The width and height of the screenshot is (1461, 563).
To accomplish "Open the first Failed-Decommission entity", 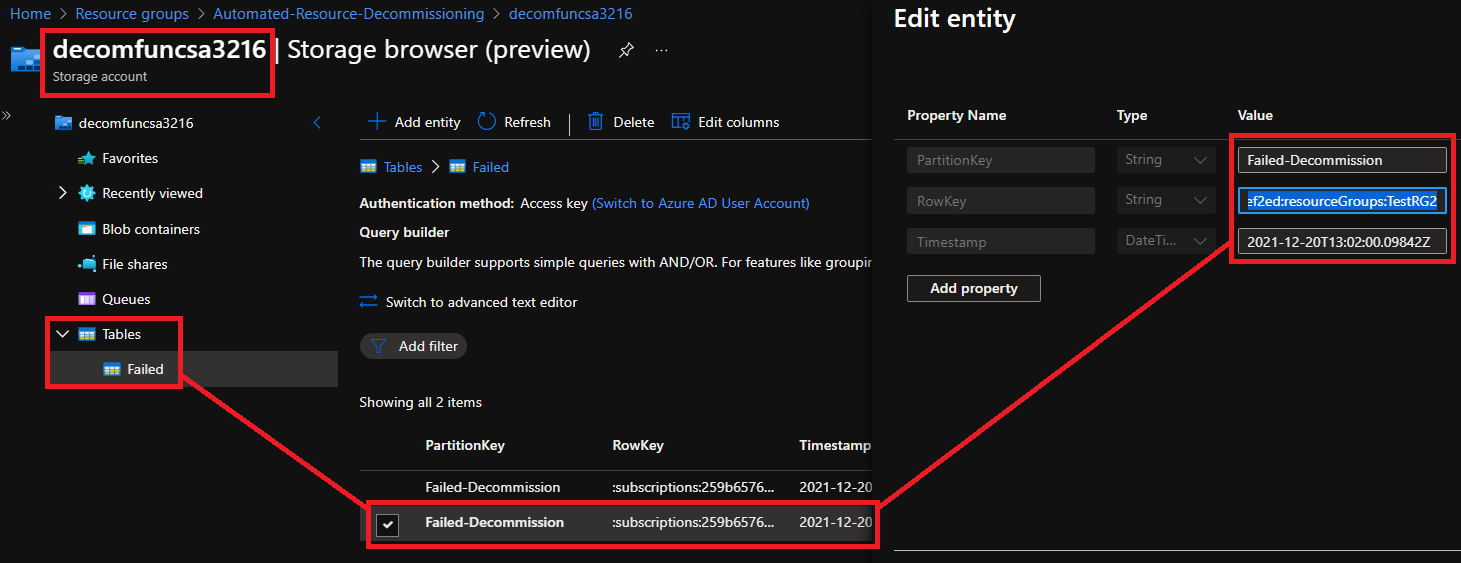I will [493, 487].
